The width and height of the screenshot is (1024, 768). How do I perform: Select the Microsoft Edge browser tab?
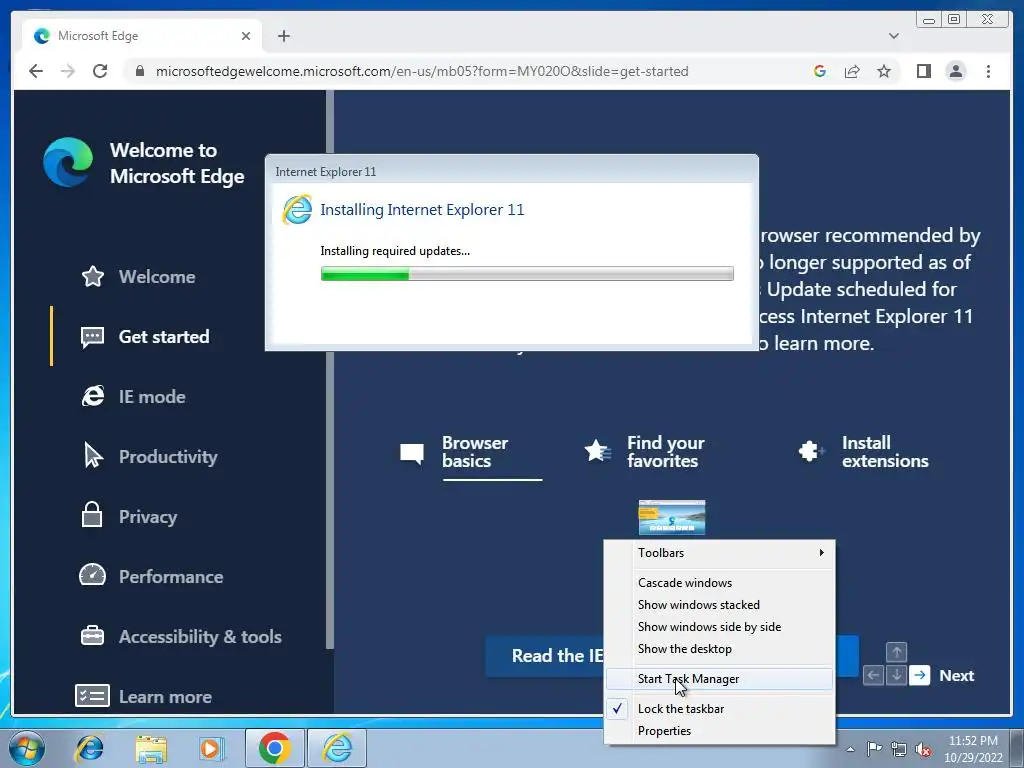tap(142, 36)
